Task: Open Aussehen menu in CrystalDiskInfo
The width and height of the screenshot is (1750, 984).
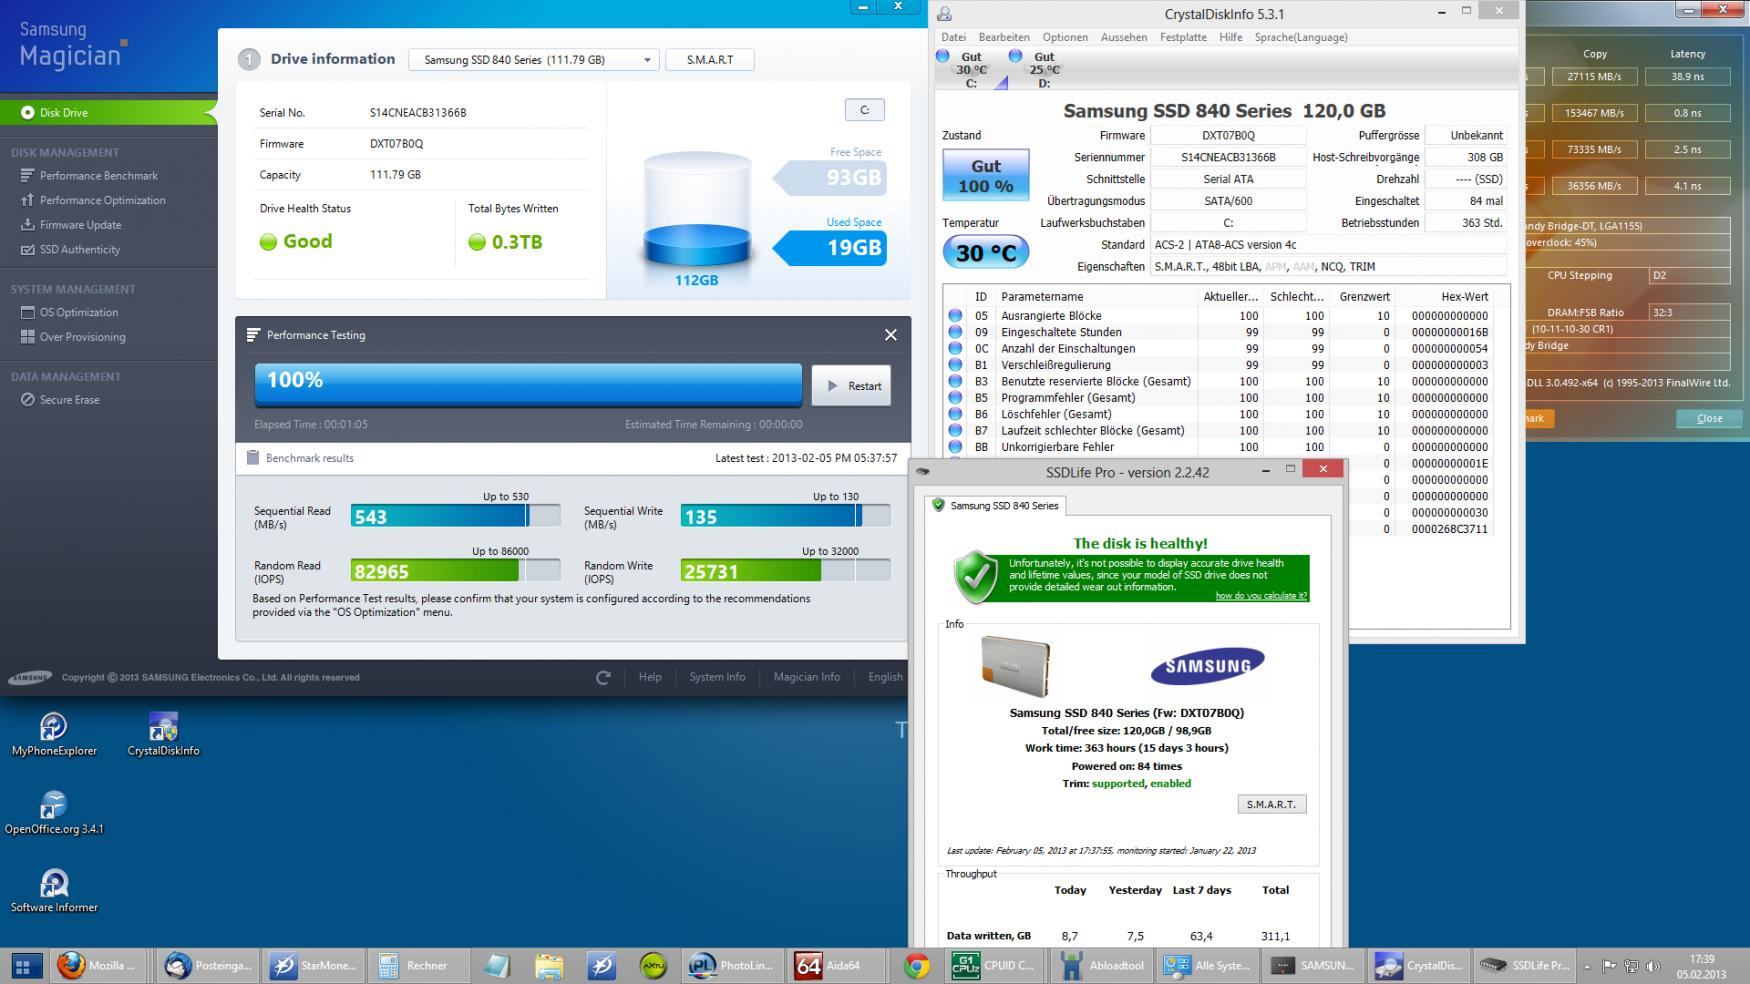Action: point(1124,37)
